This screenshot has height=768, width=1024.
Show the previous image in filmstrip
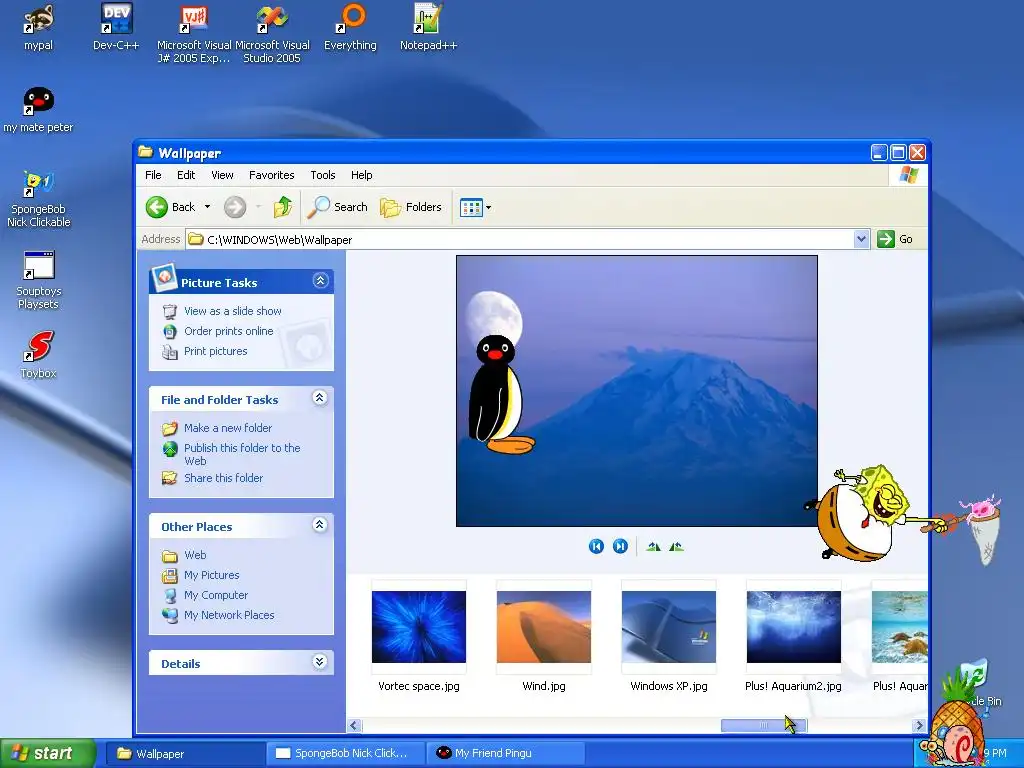[x=596, y=546]
